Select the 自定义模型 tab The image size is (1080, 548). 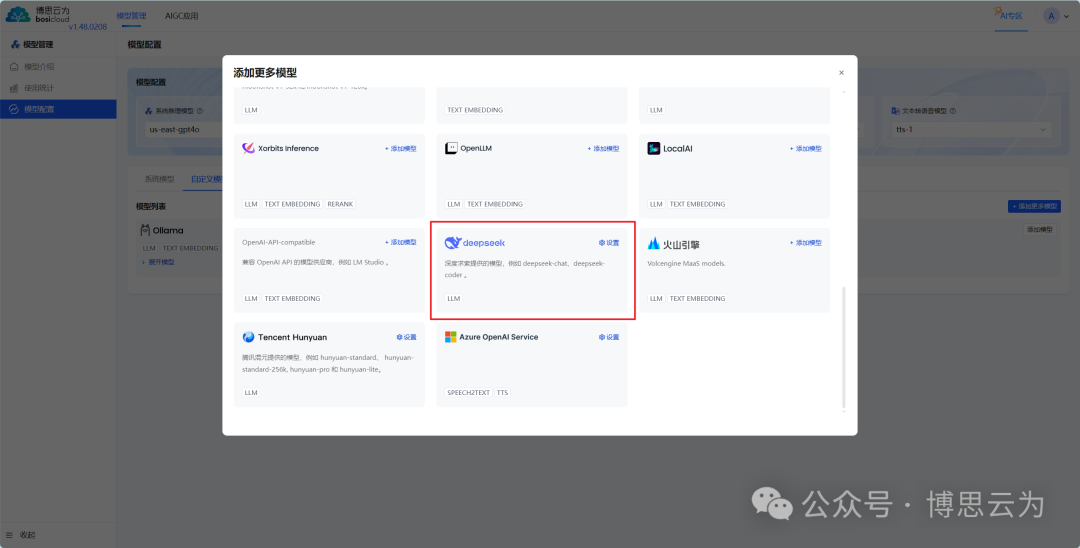pos(206,179)
